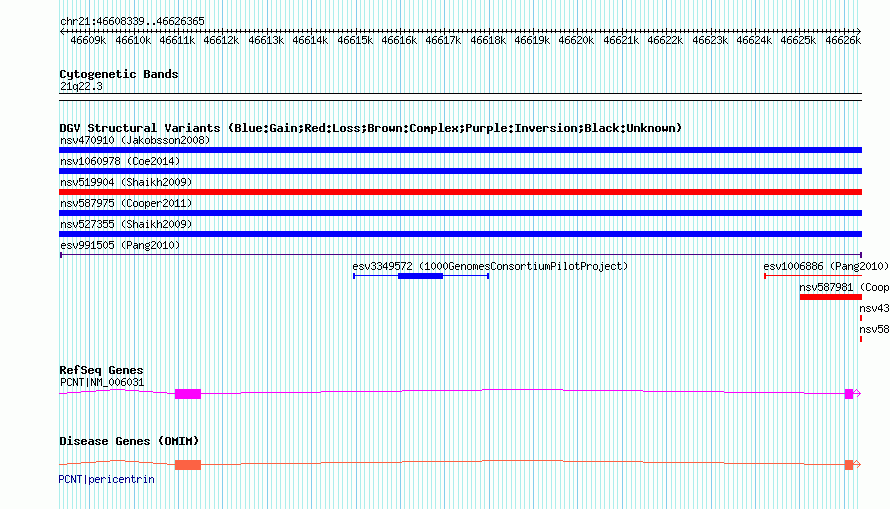Click the chr21:46608339..46626365 coordinates label

coord(132,22)
